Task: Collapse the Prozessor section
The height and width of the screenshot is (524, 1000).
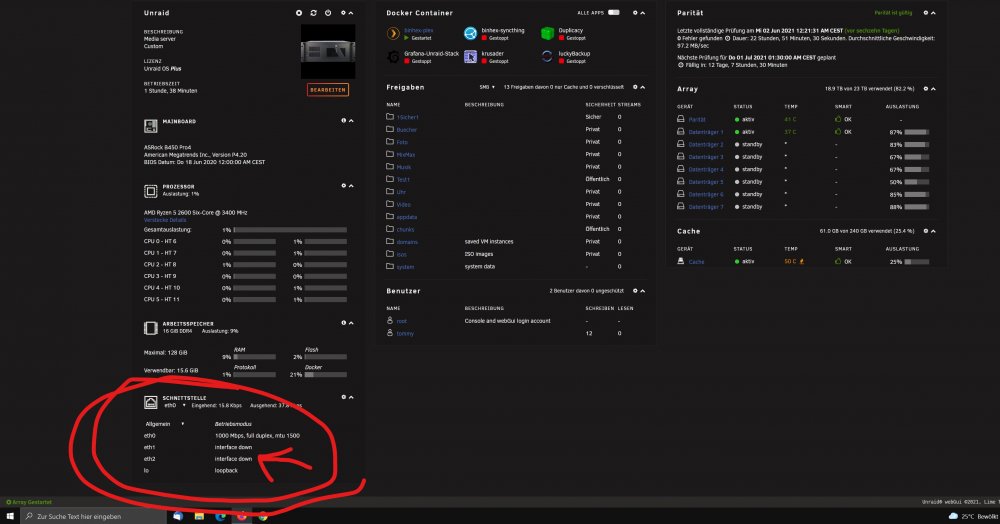Action: (x=351, y=186)
